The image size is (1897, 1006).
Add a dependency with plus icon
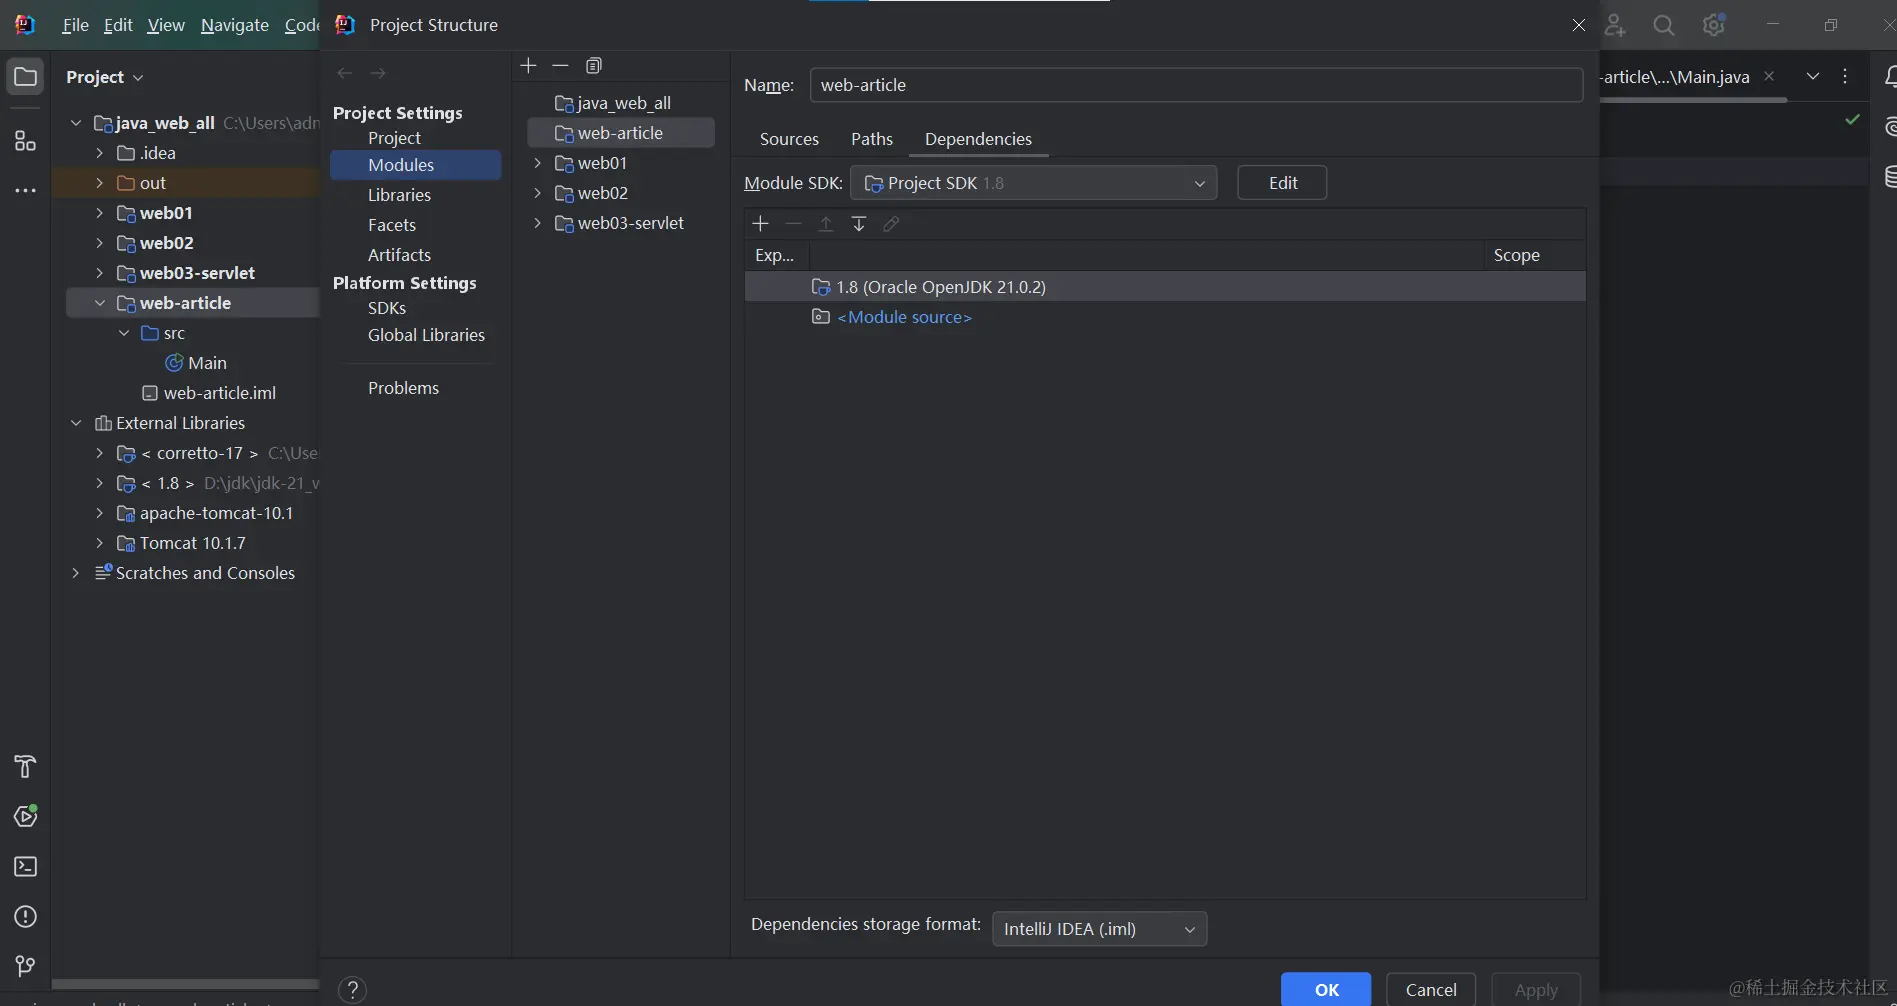761,224
